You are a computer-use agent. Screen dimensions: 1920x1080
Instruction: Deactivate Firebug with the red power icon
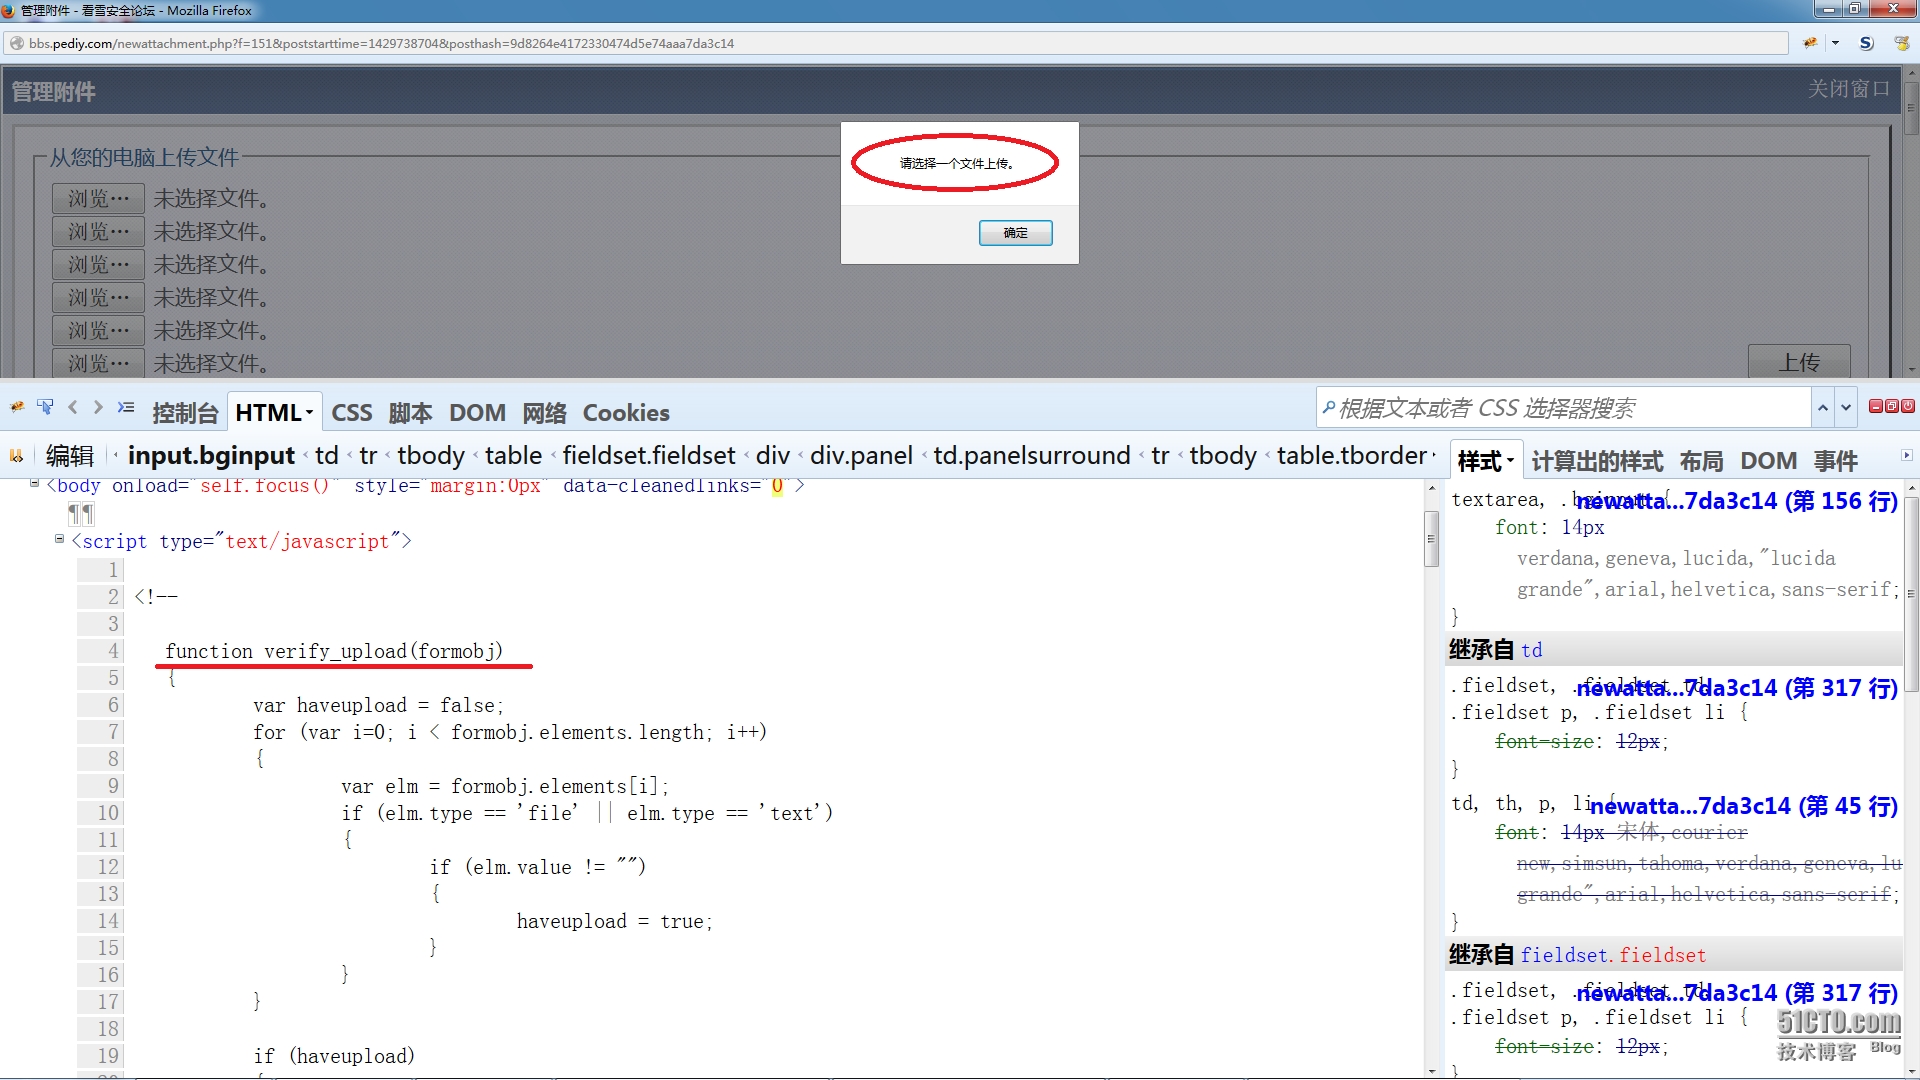(1908, 406)
